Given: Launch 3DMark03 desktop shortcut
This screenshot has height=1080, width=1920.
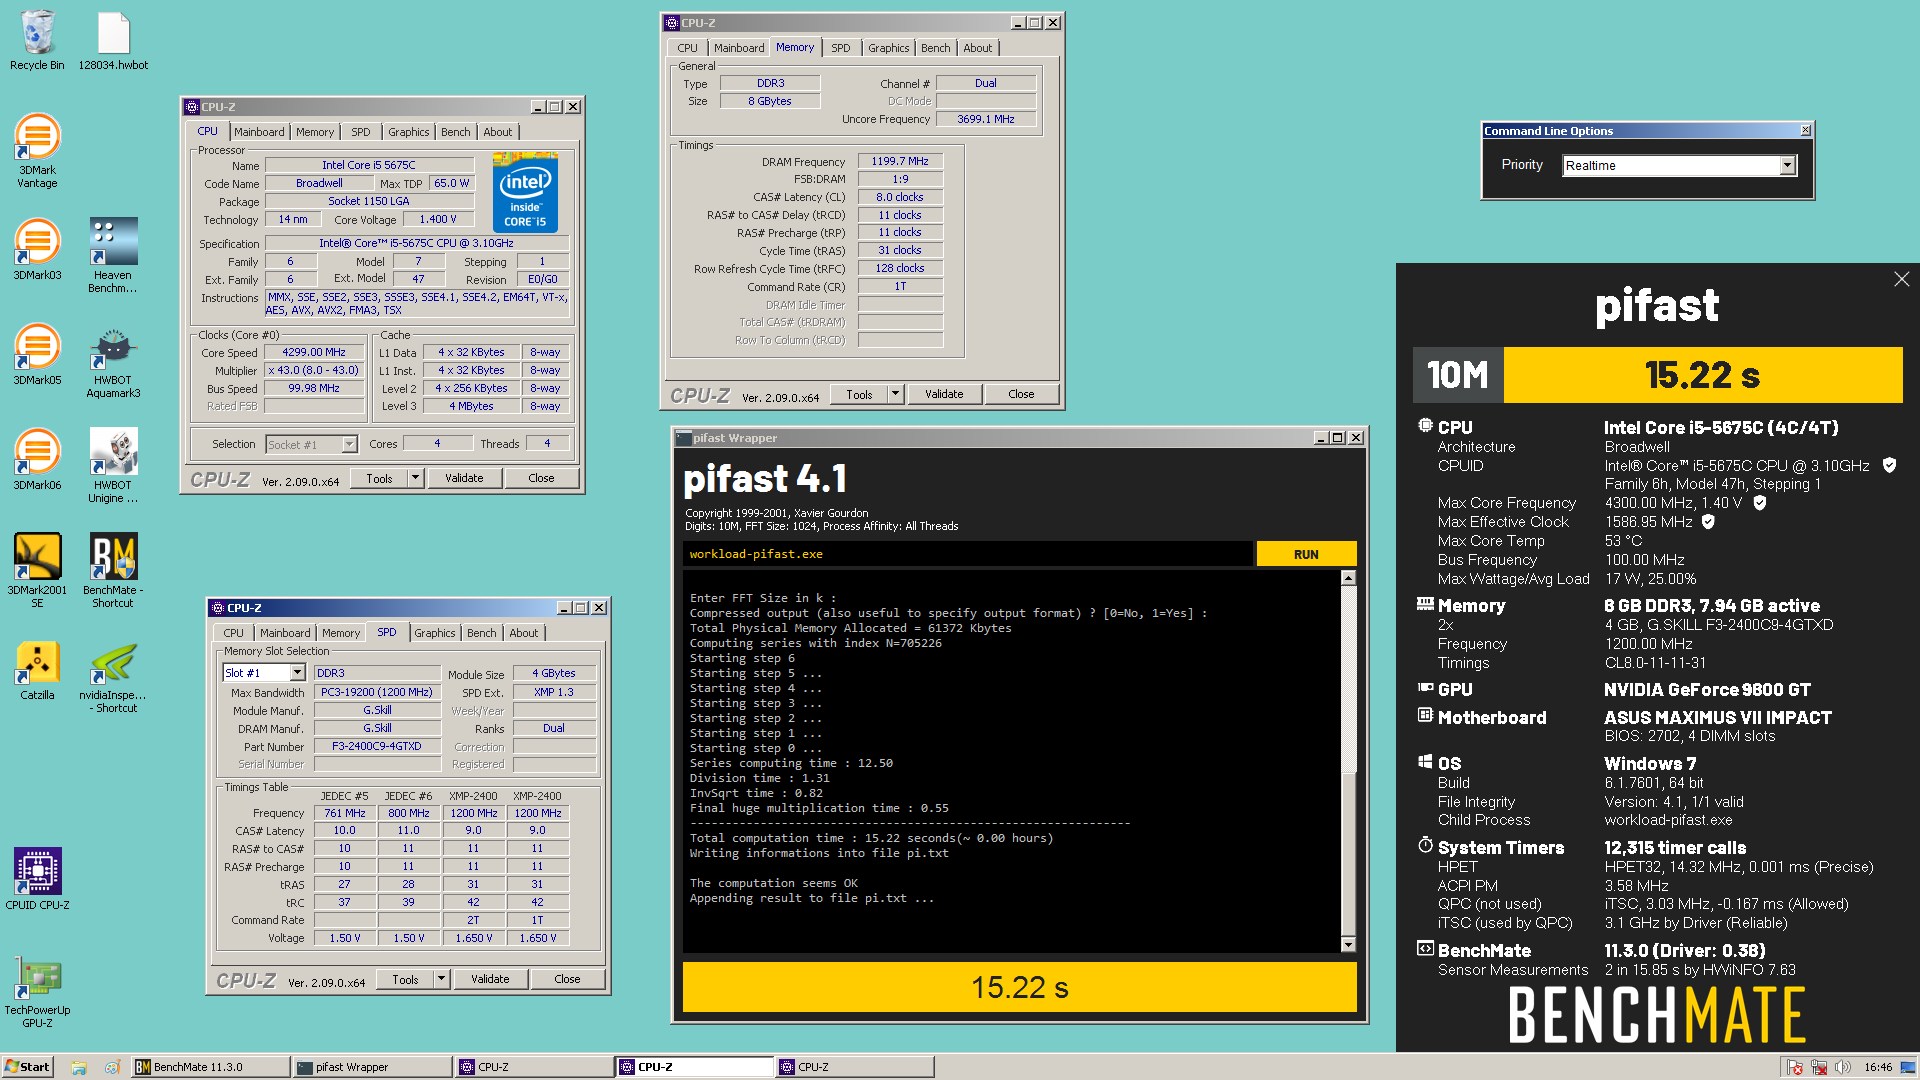Looking at the screenshot, I should click(x=37, y=249).
